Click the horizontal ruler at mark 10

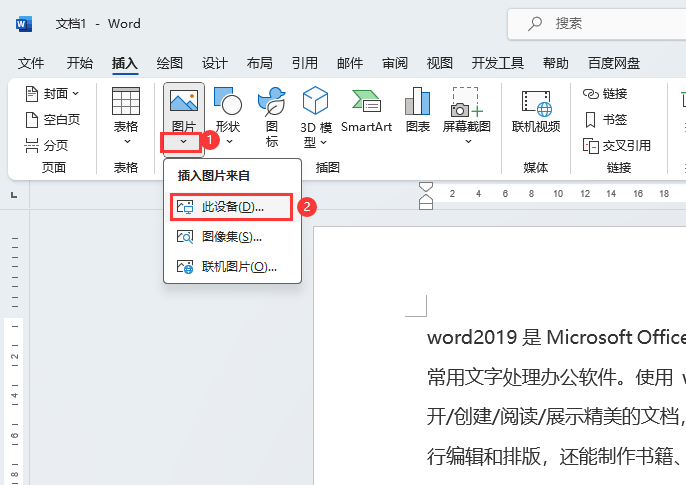click(x=558, y=194)
